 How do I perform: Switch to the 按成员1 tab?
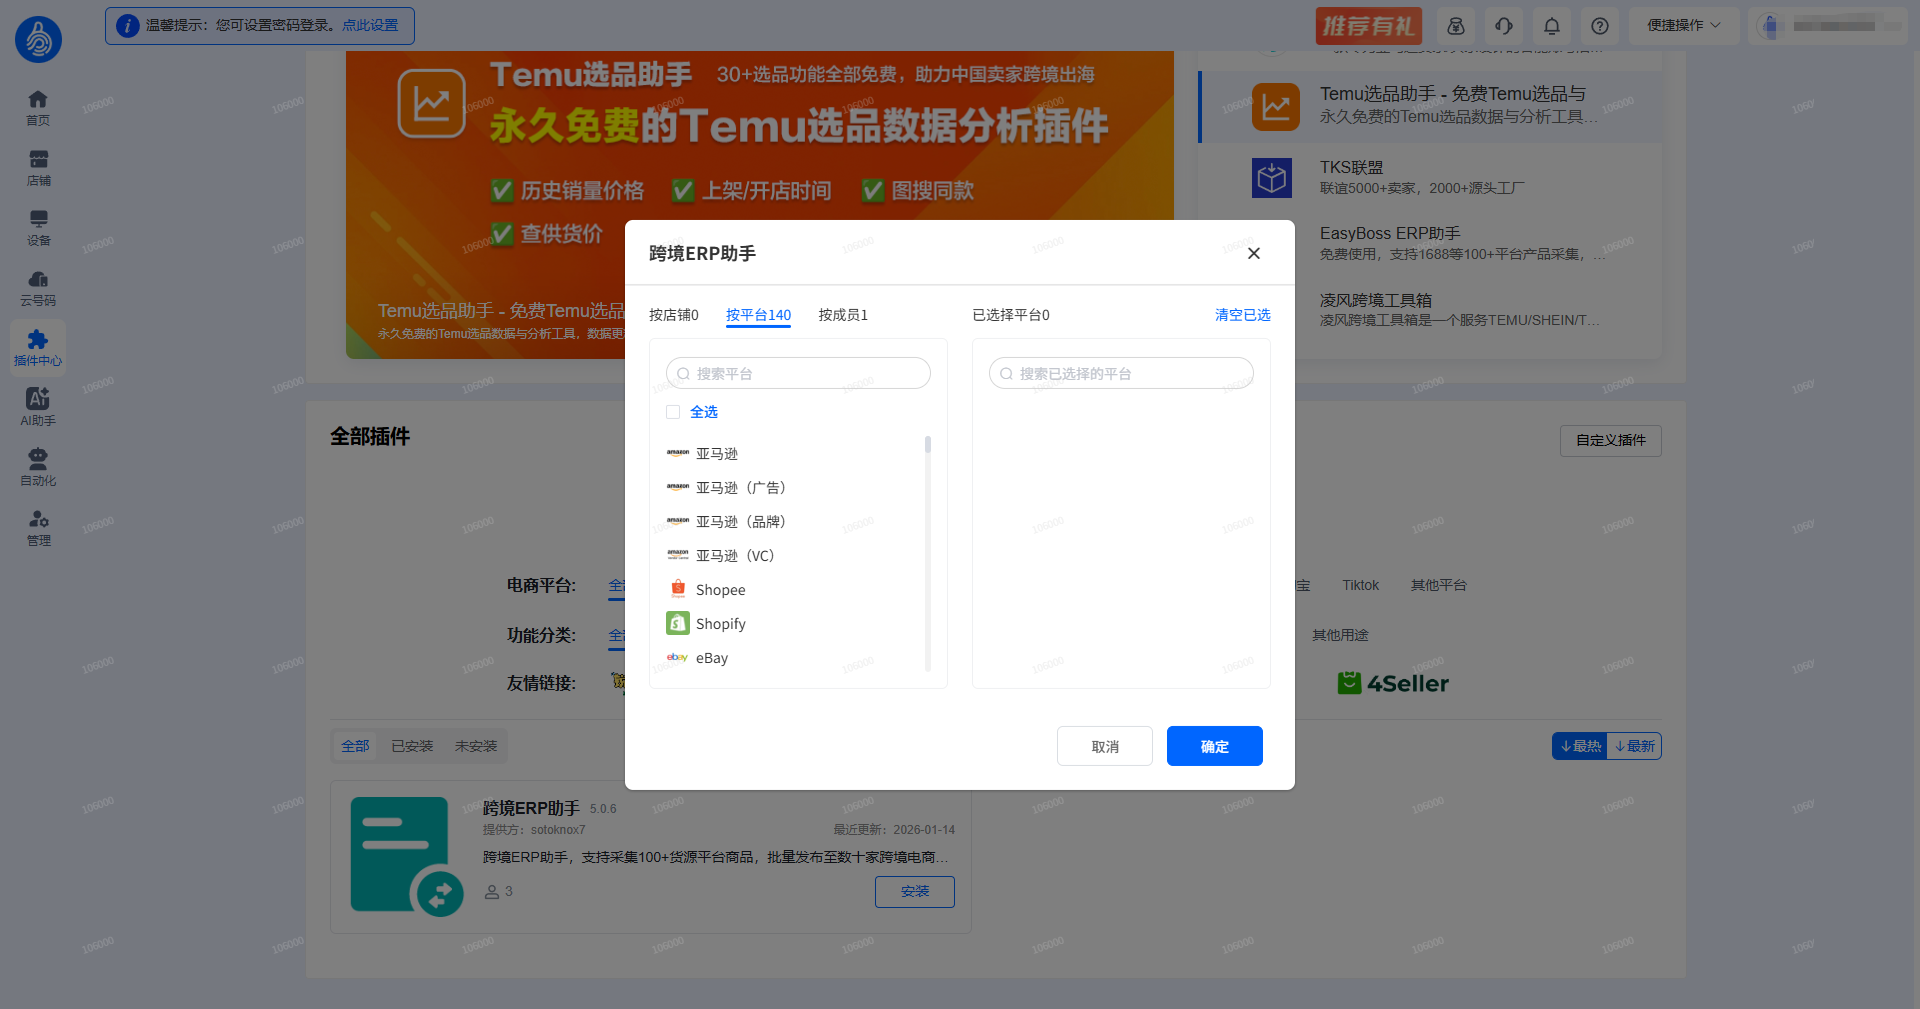coord(843,315)
